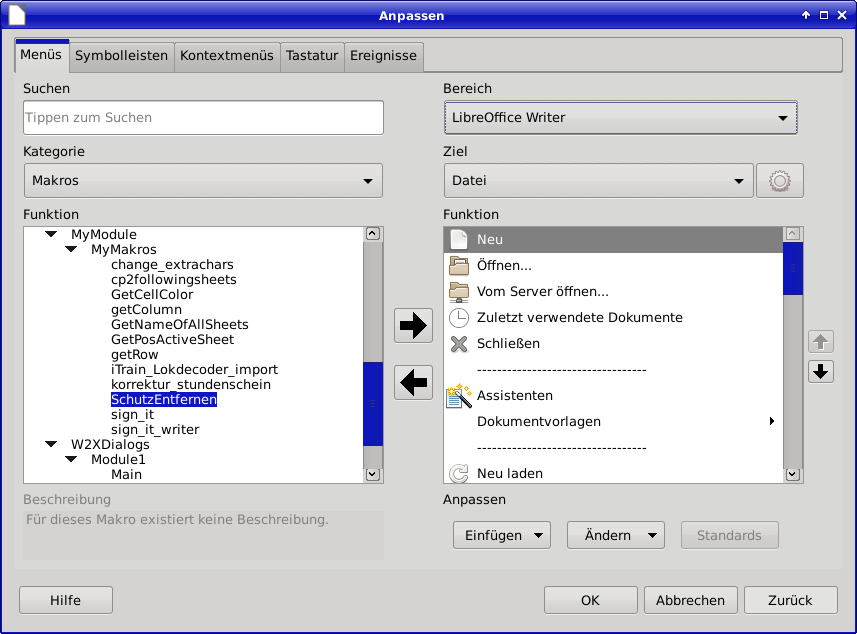Select the Schließen menu entry
The image size is (857, 634).
pos(508,344)
